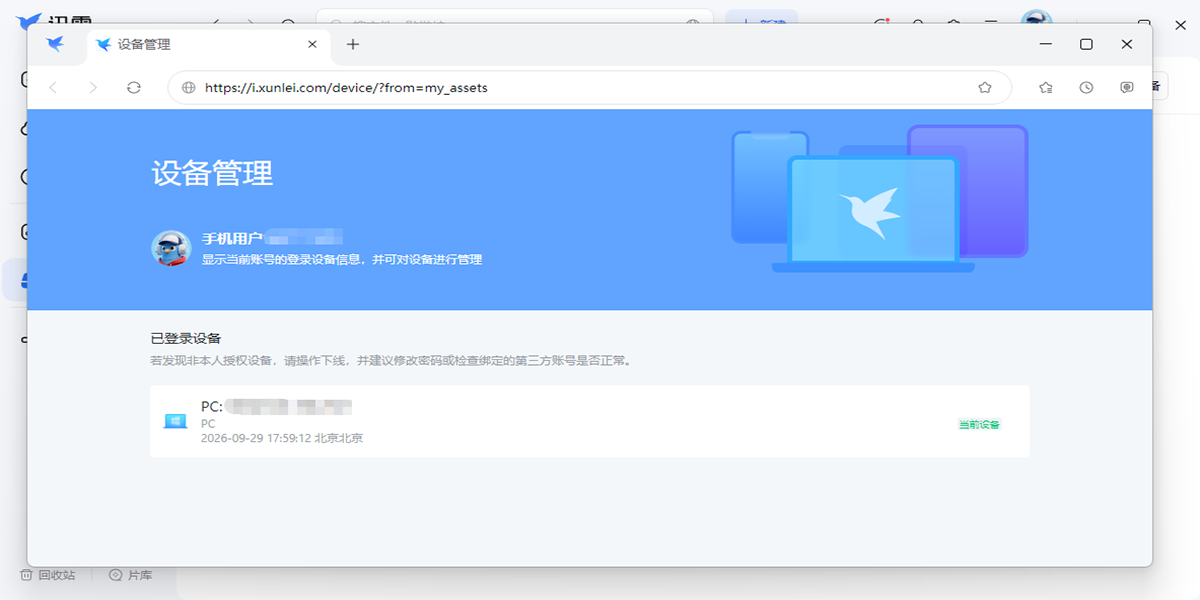Click the 设备管理 page heading
This screenshot has height=600, width=1200.
(212, 172)
